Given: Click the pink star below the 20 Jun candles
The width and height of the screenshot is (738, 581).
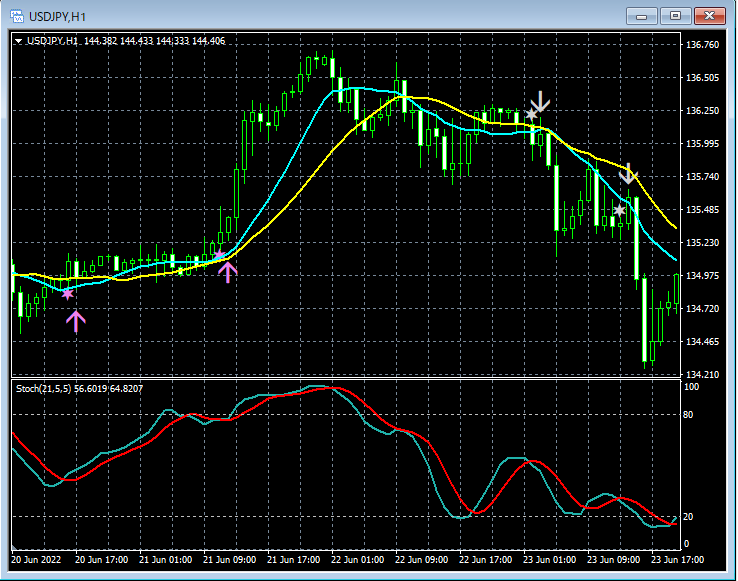Looking at the screenshot, I should pos(68,294).
